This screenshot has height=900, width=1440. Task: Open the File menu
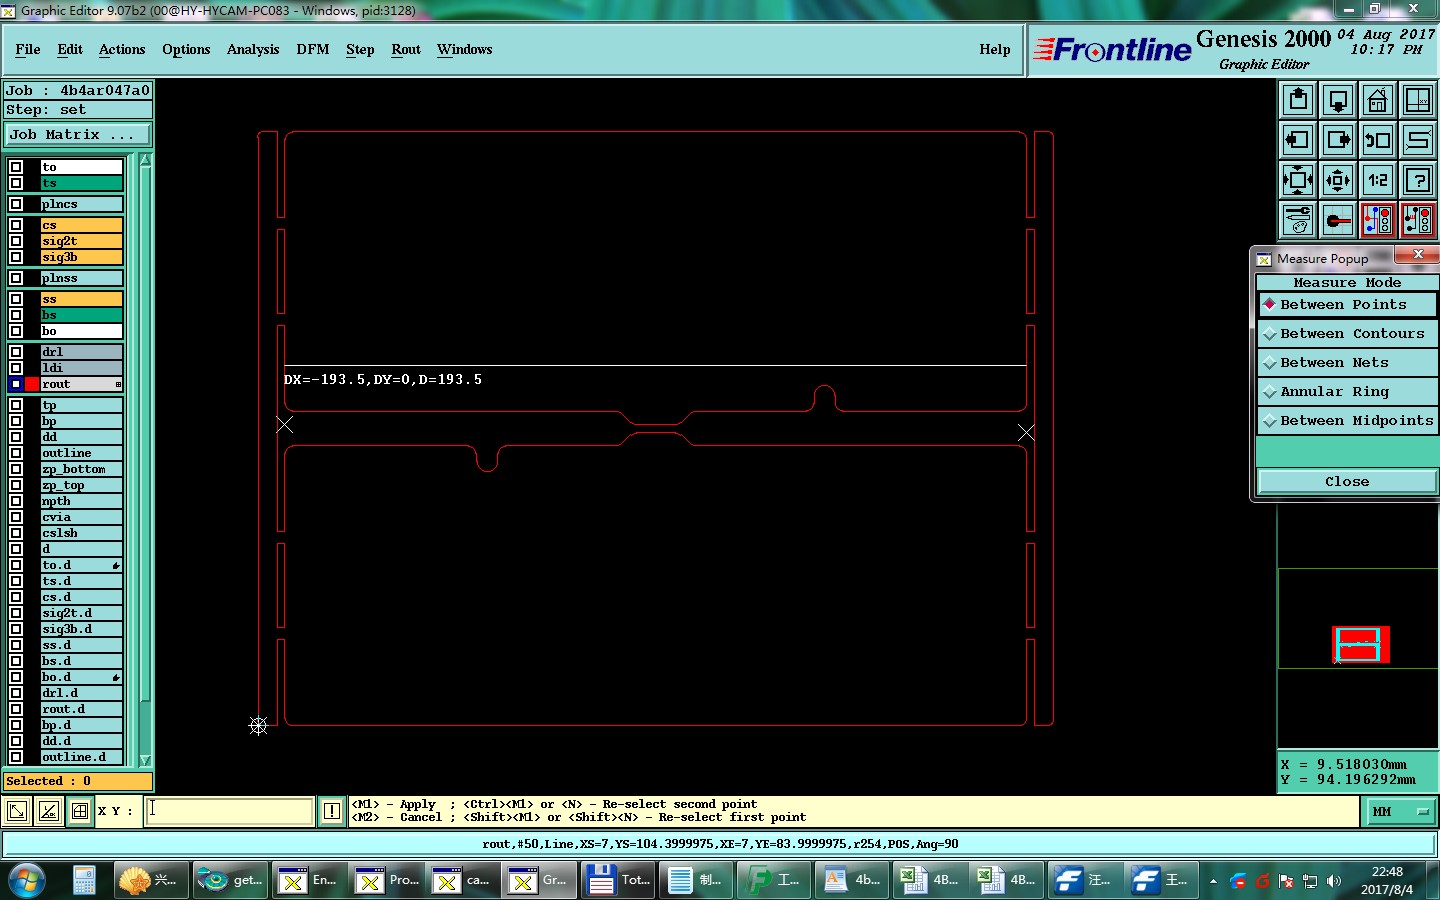pyautogui.click(x=28, y=49)
